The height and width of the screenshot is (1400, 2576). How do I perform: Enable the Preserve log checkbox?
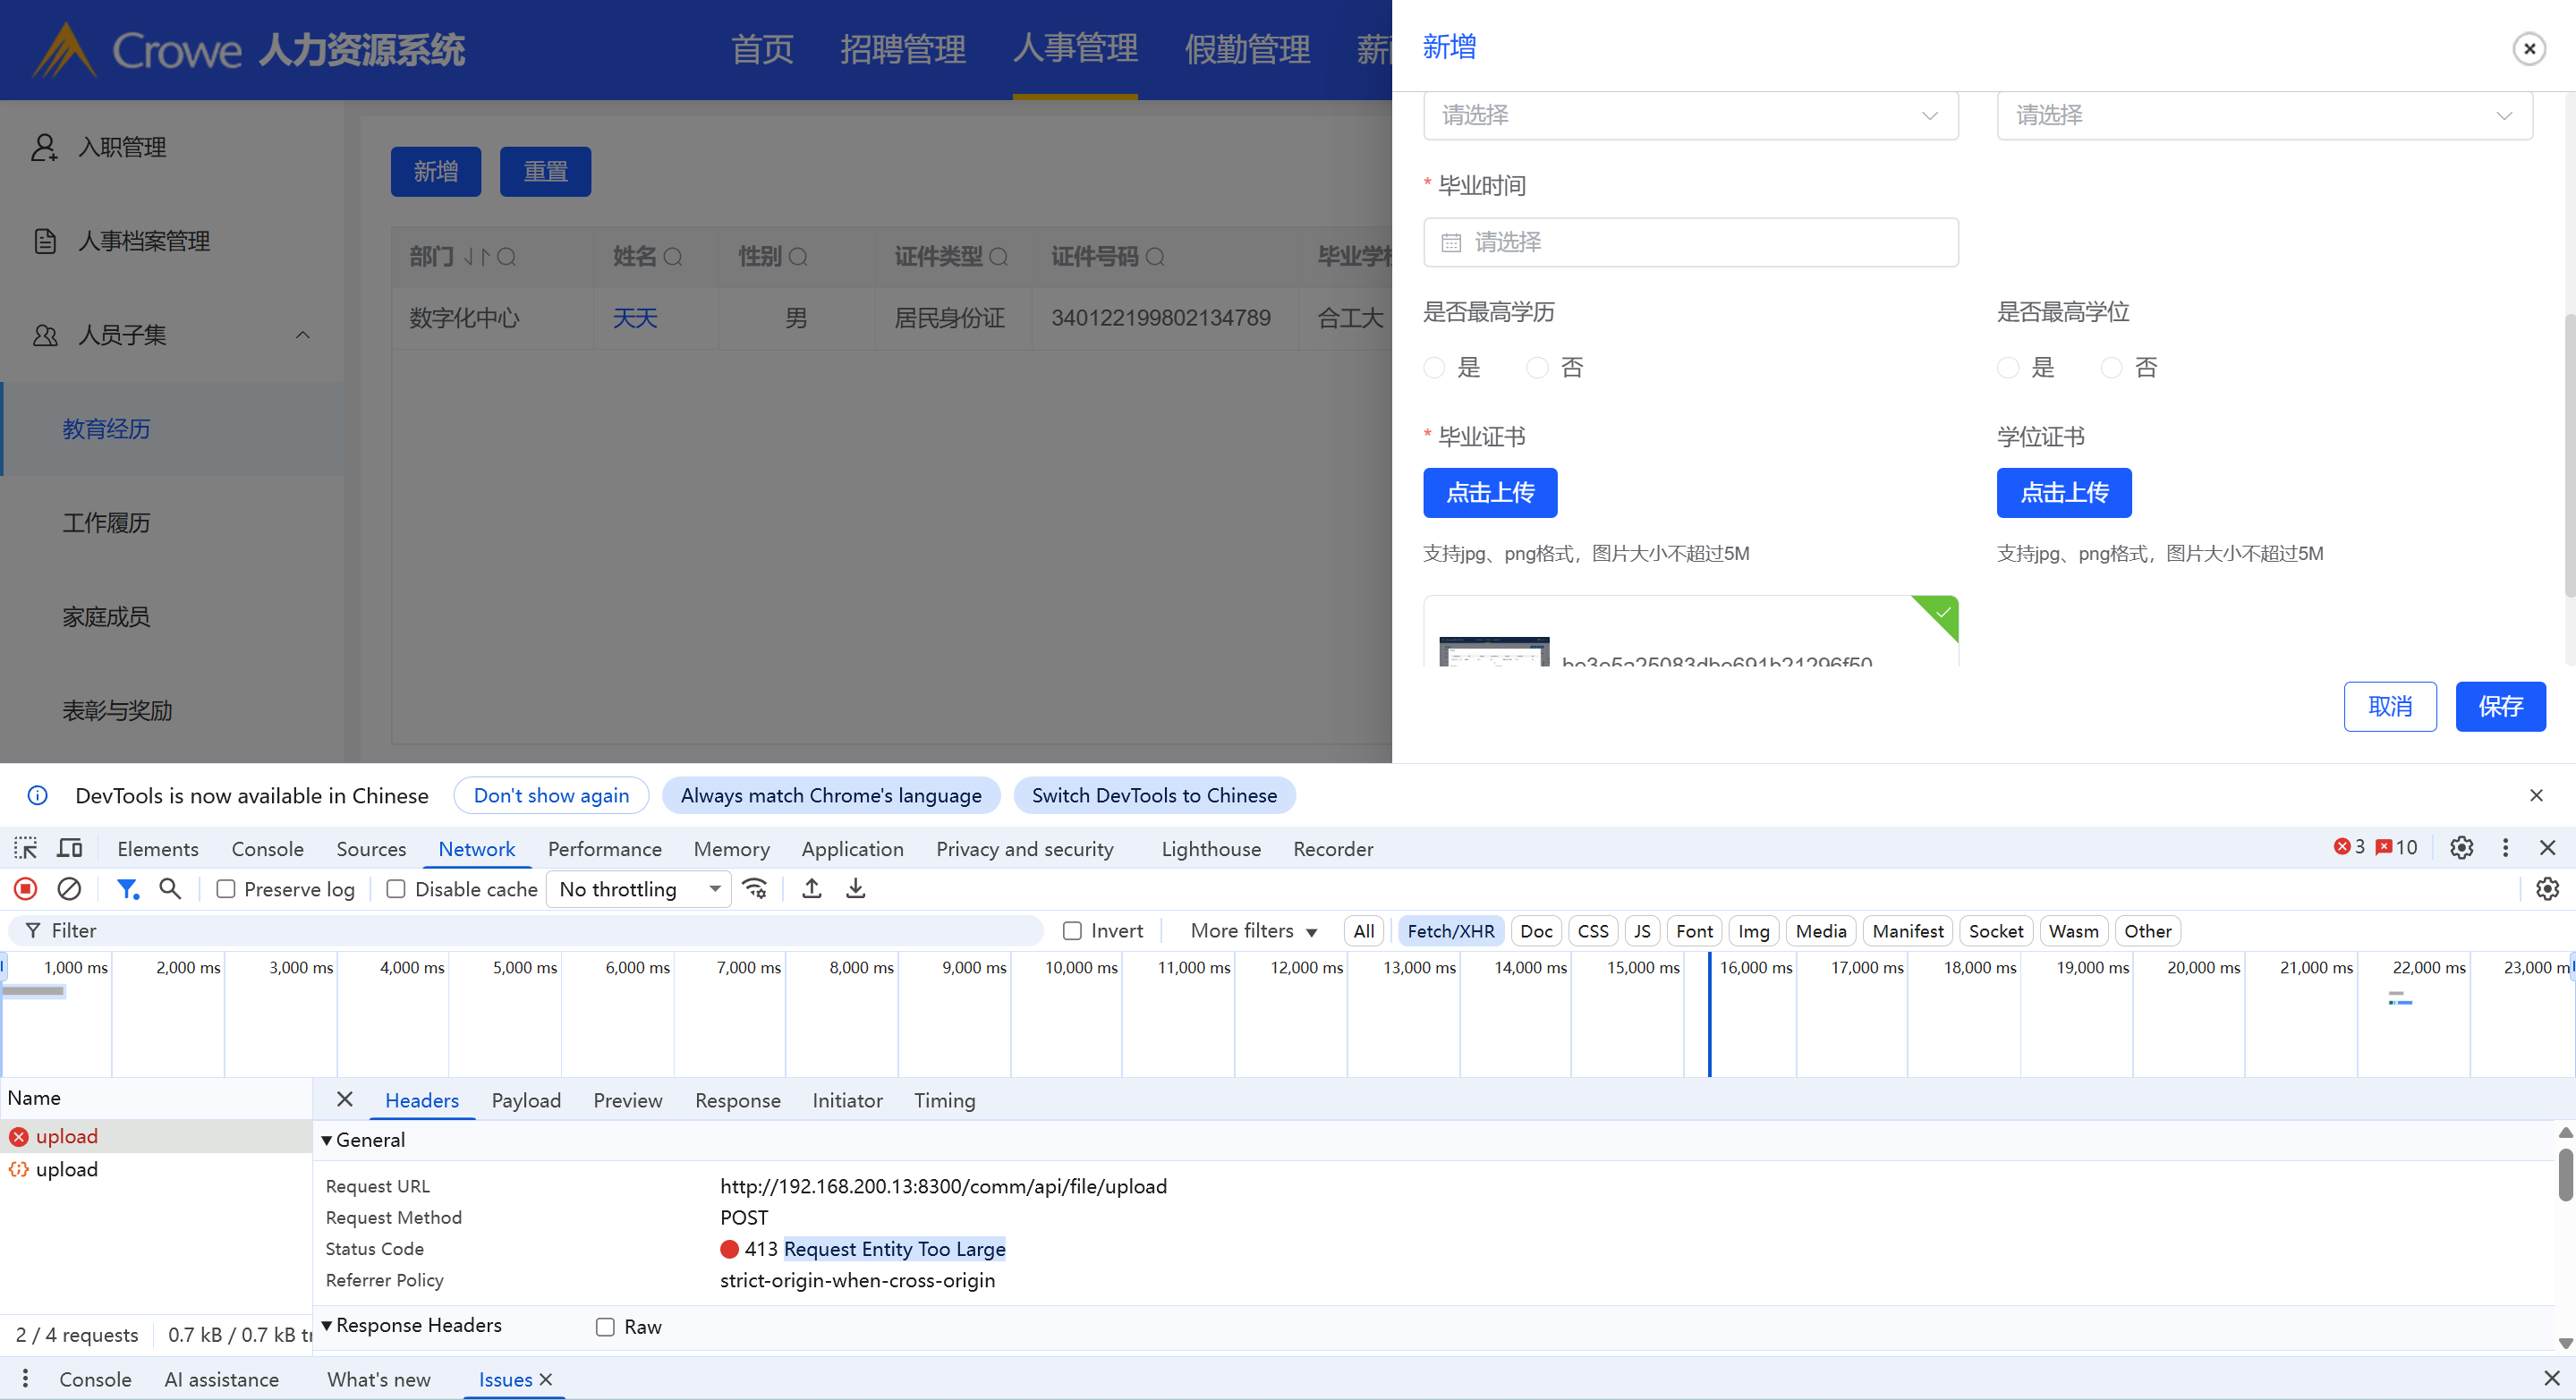click(x=226, y=889)
